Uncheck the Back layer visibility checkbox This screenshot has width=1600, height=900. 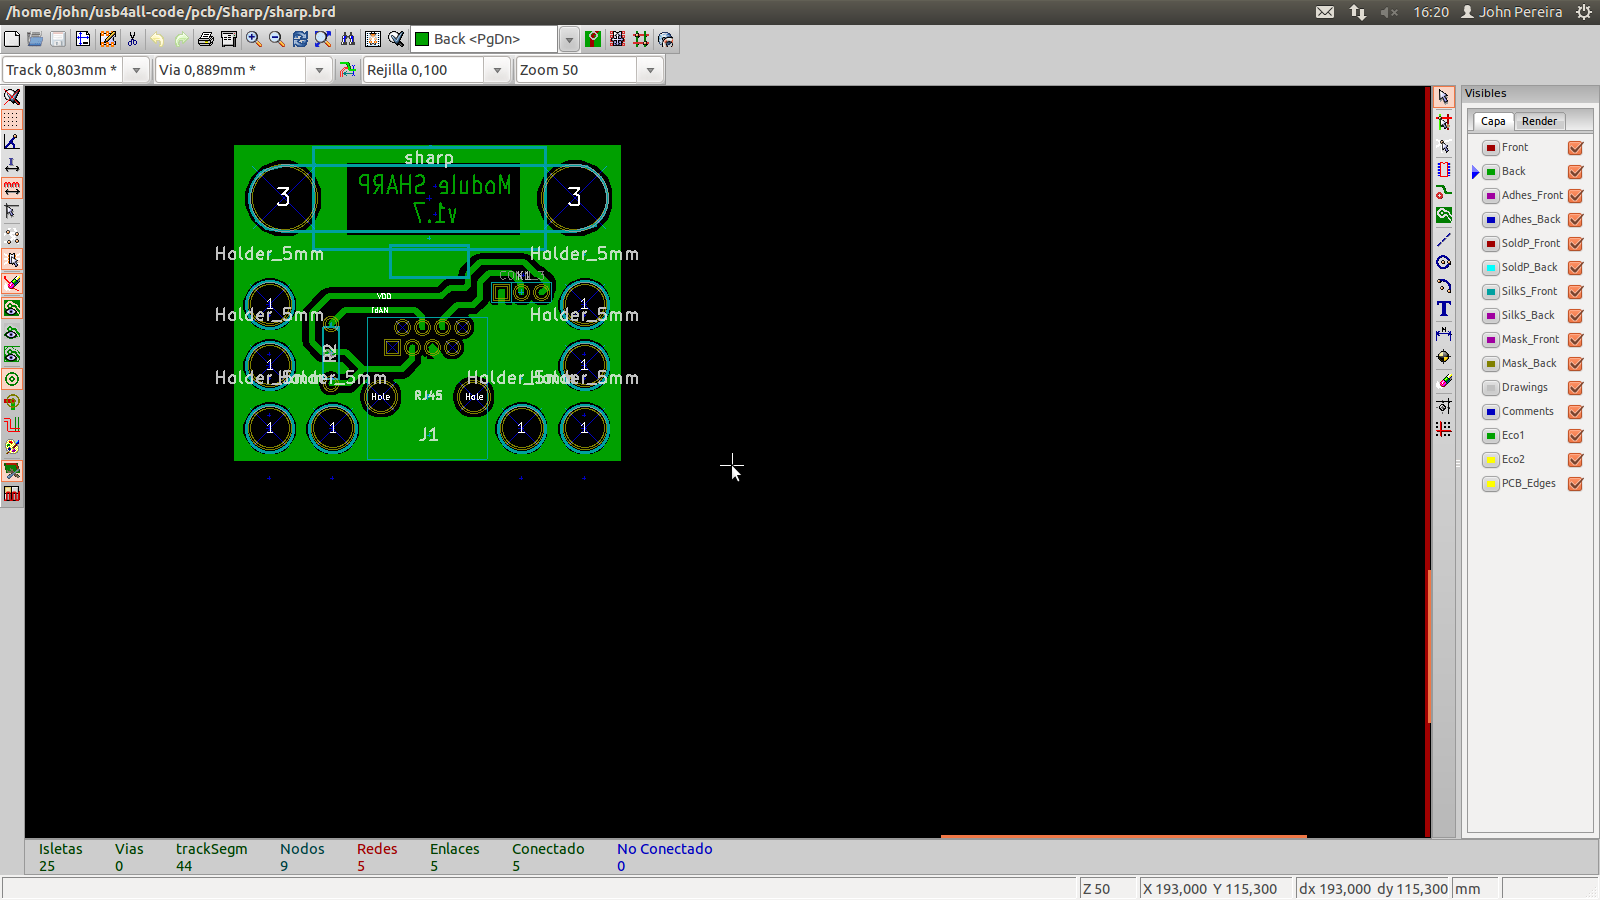point(1575,172)
